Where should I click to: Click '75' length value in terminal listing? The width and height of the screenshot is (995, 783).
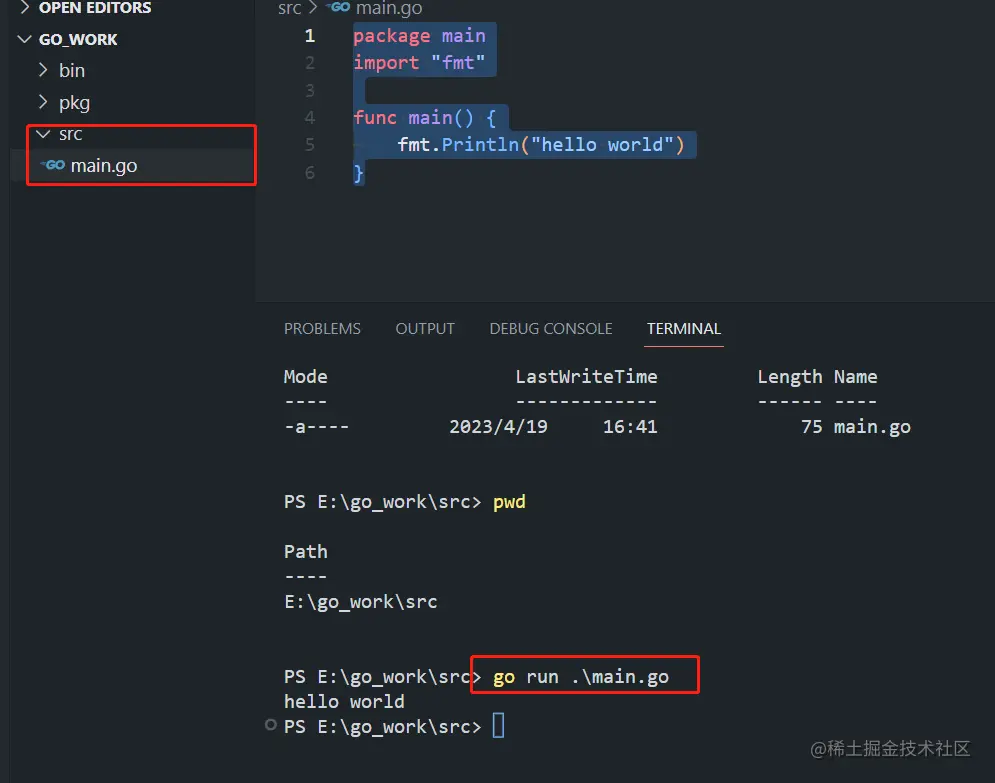[812, 426]
